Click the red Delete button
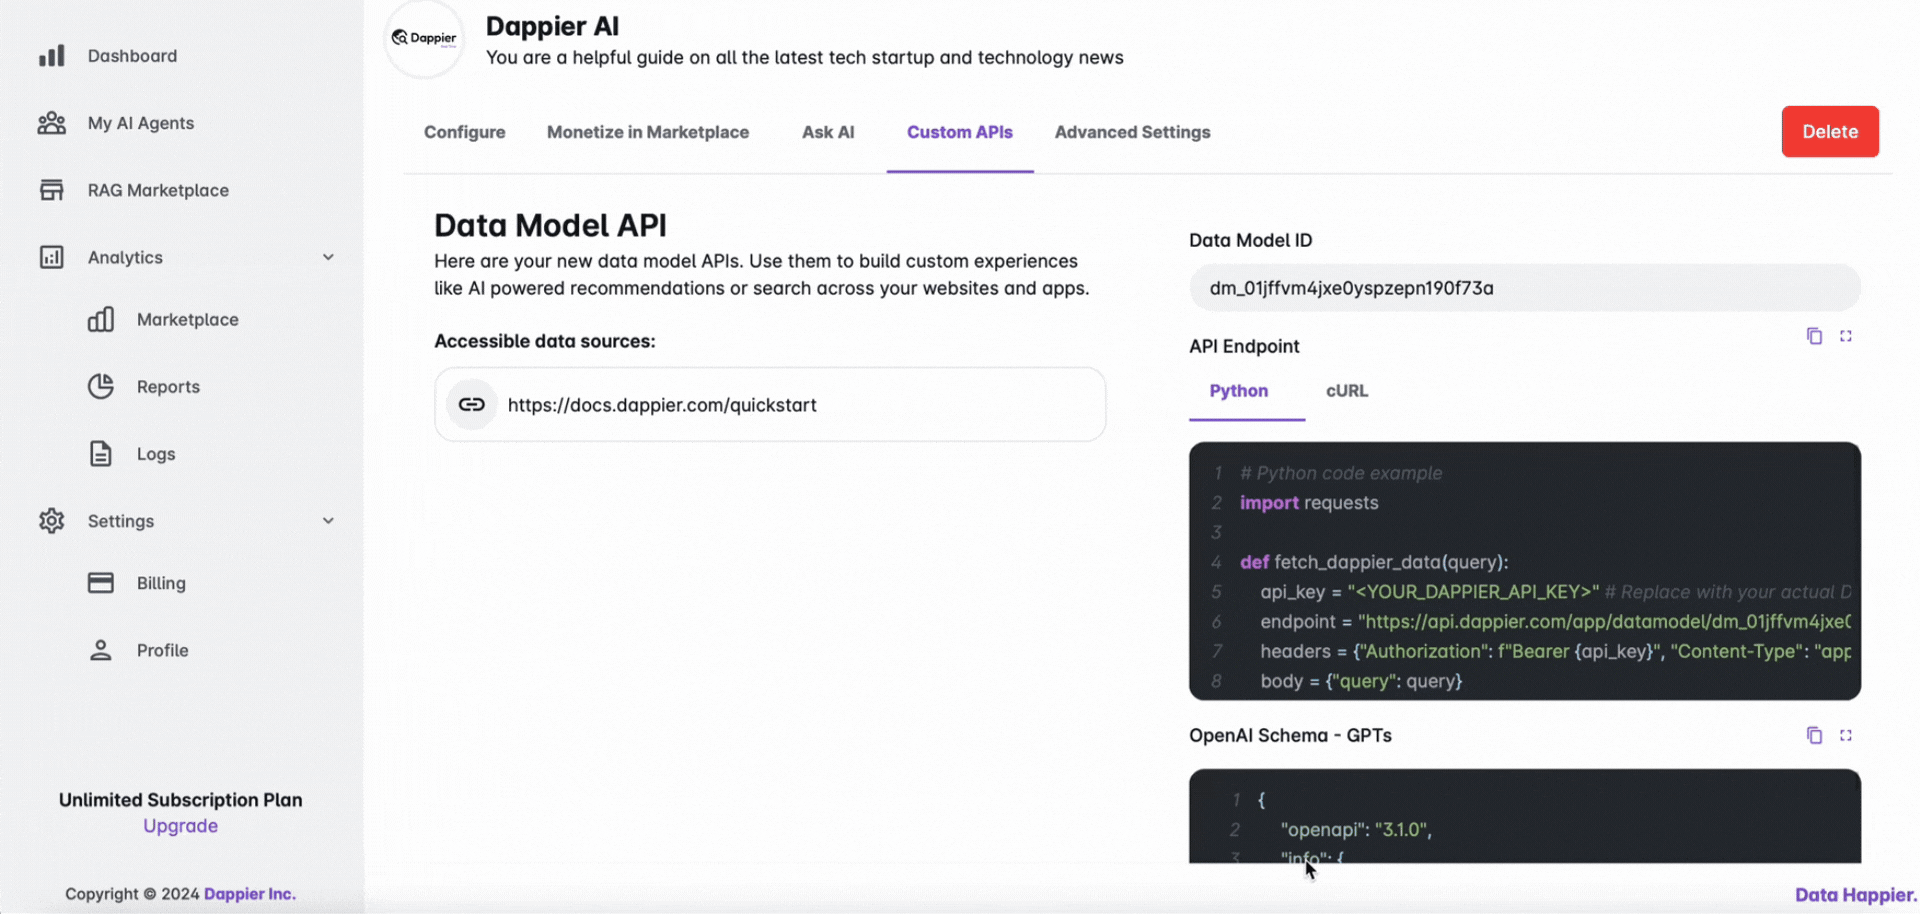 tap(1830, 132)
